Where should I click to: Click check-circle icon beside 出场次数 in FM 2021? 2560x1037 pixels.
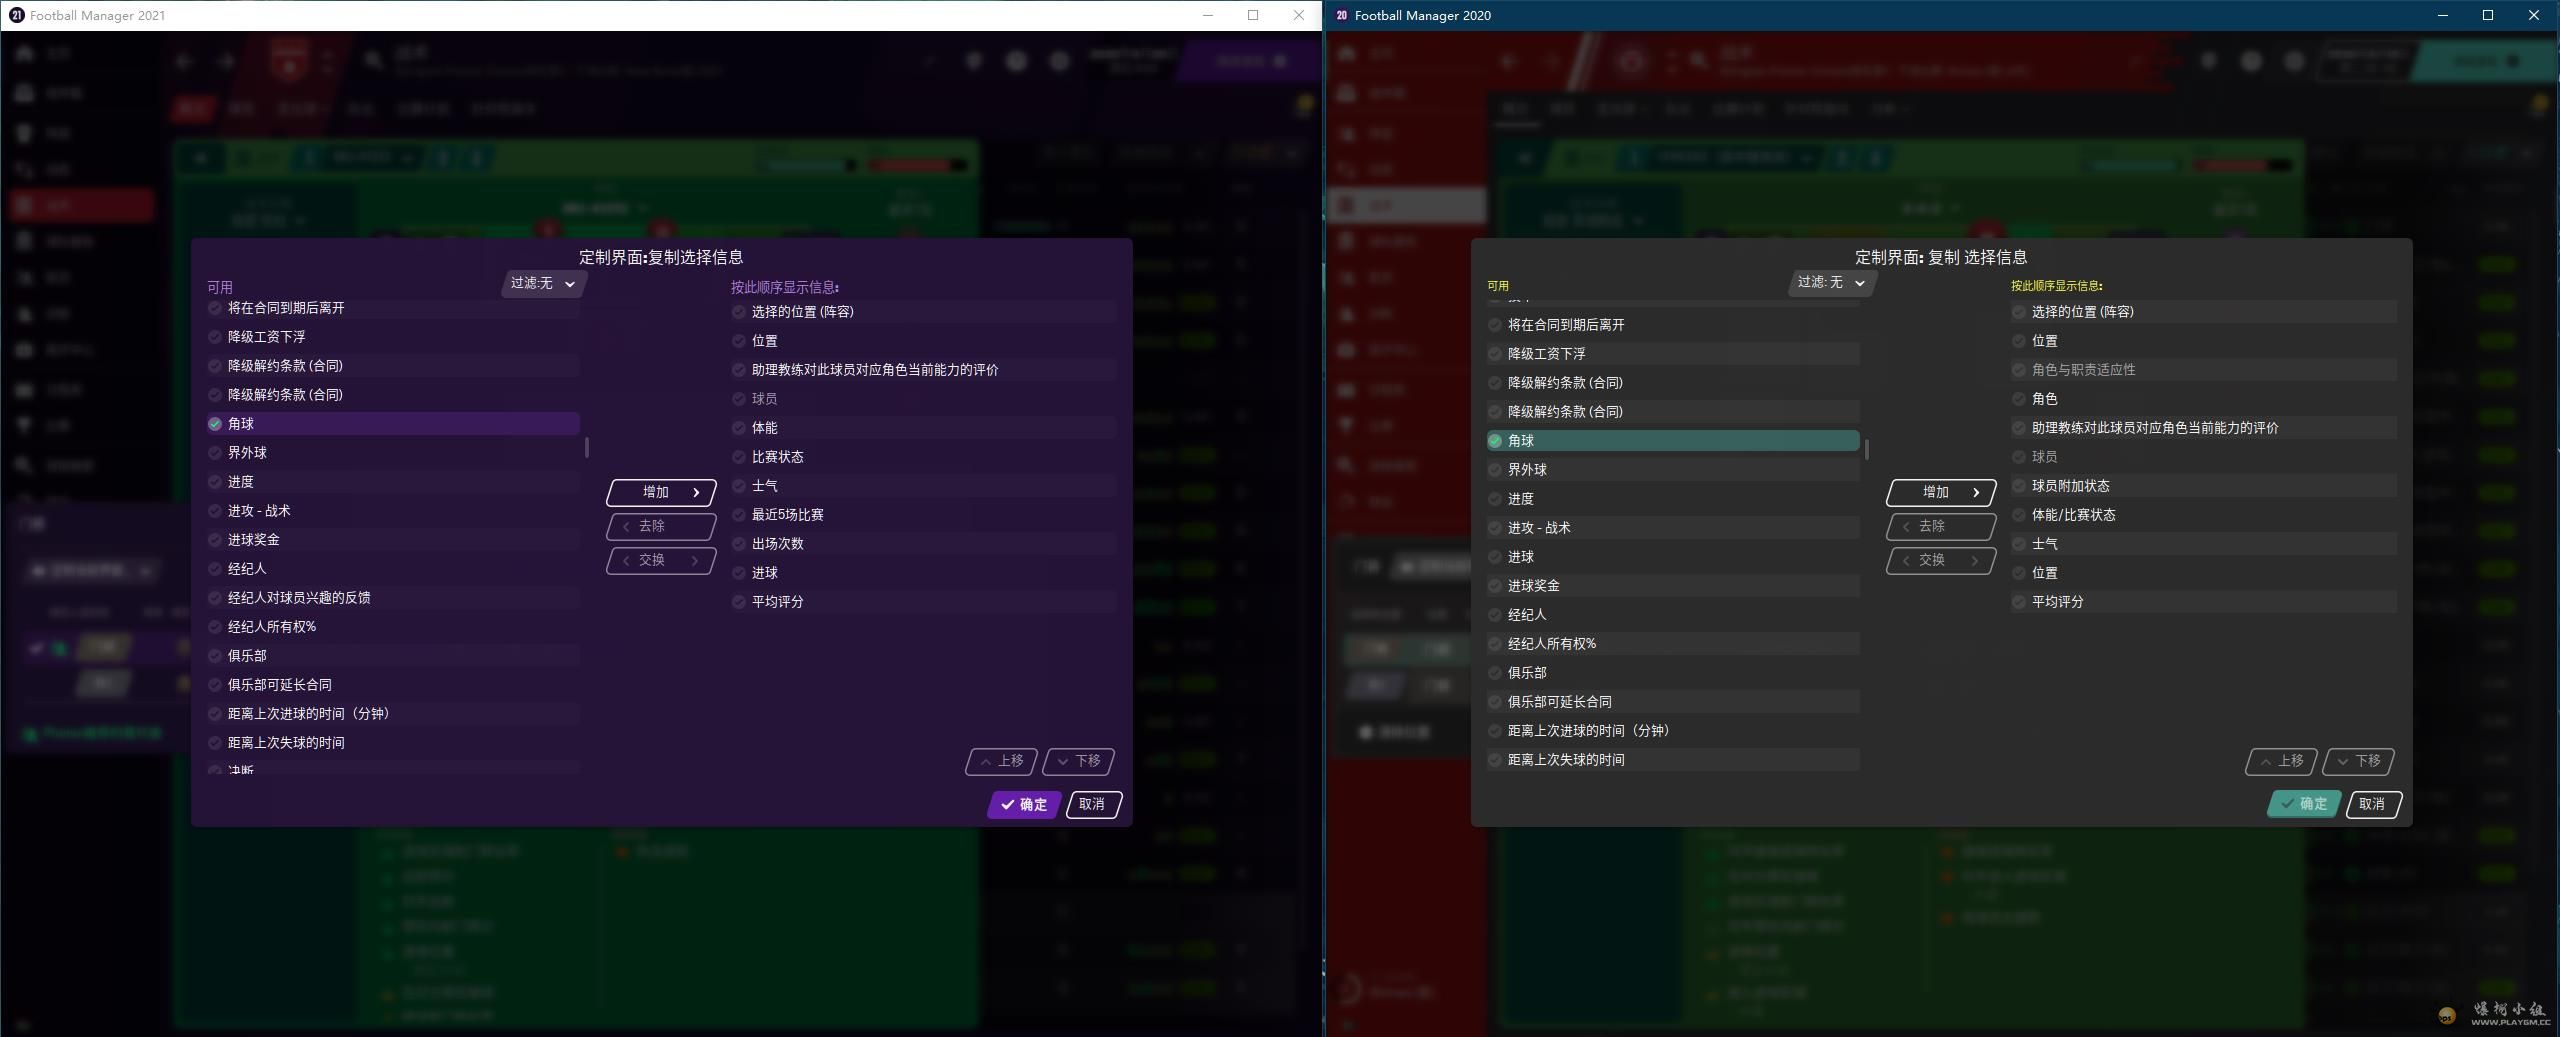point(739,544)
